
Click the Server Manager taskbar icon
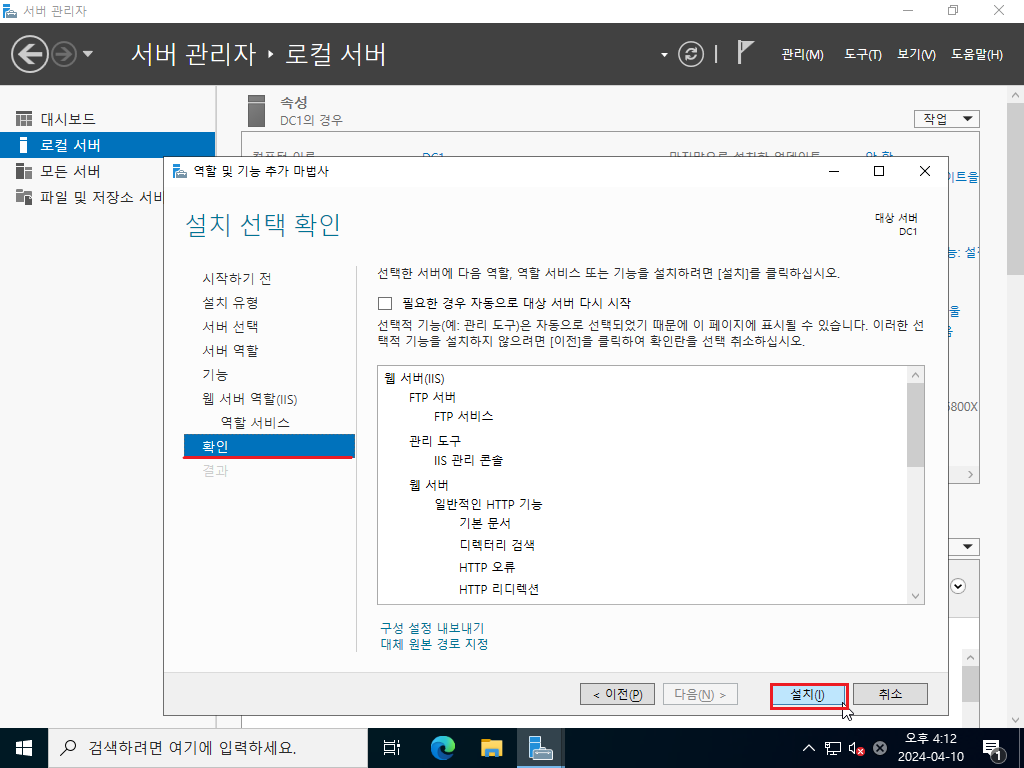(x=541, y=748)
